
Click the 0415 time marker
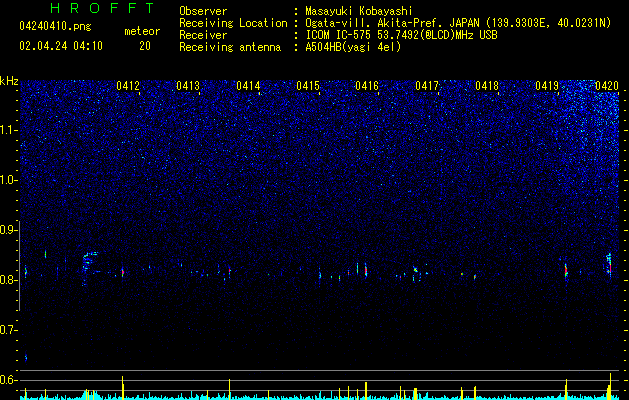click(308, 86)
